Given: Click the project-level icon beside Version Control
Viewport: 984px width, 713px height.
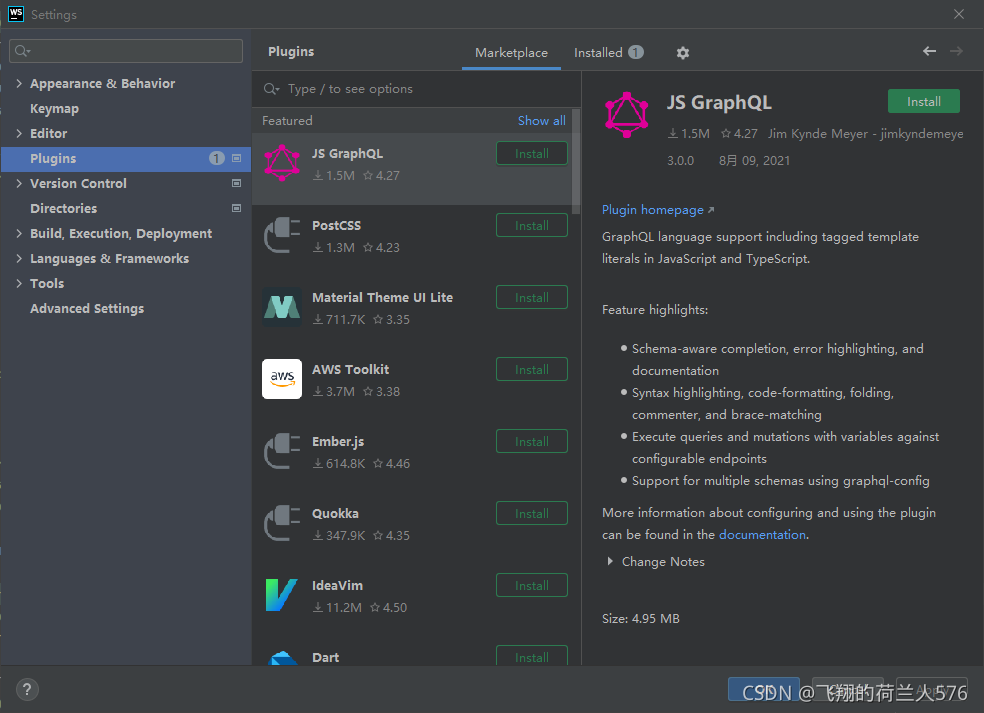Looking at the screenshot, I should point(237,183).
